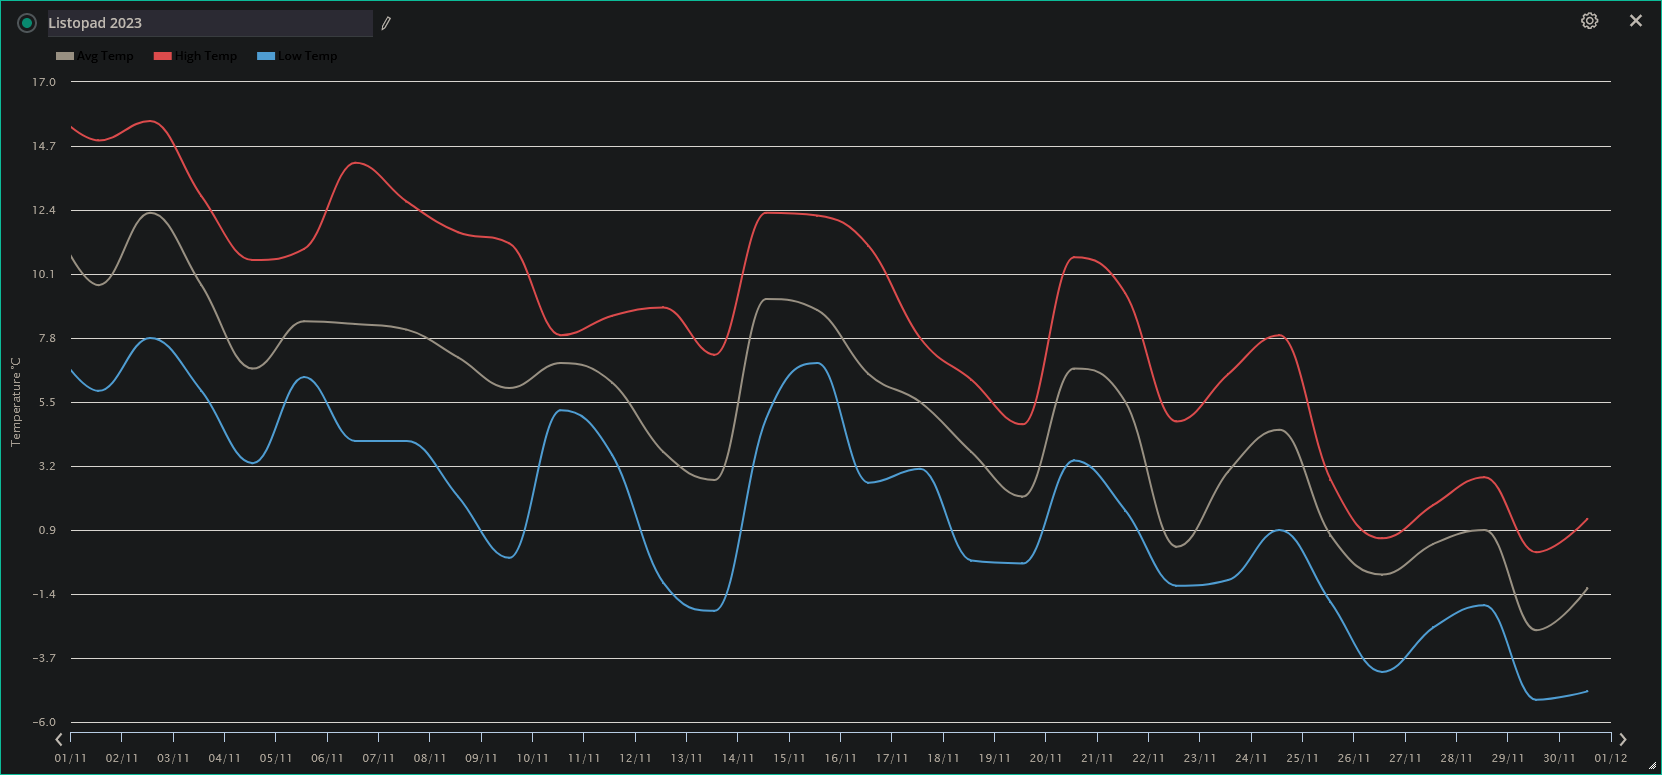Grab the resize handle in the bottom-right corner
The height and width of the screenshot is (775, 1662).
coord(1652,766)
